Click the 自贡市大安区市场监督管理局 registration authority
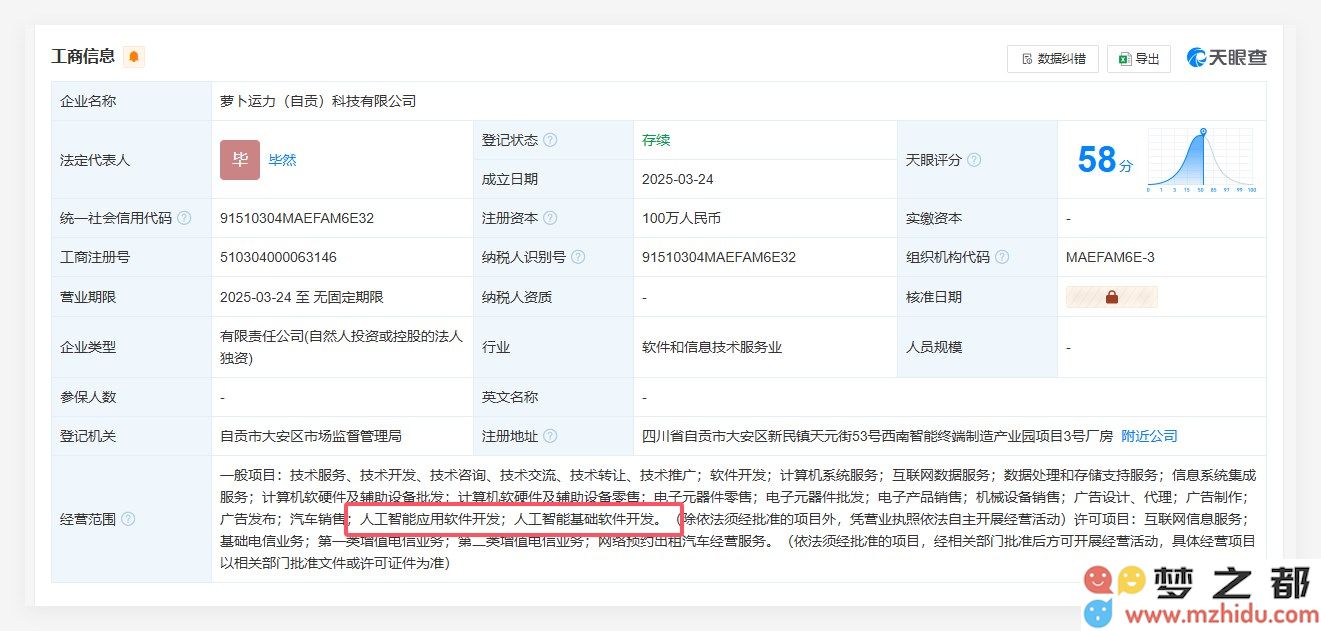 311,436
